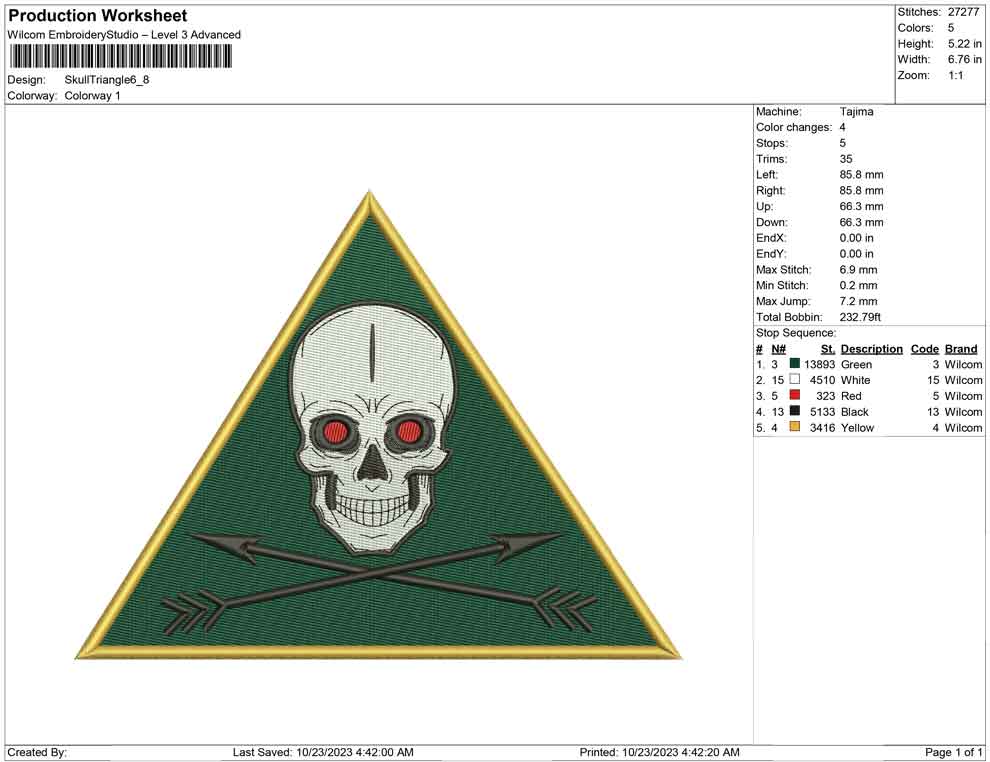
Task: Click the Colors value '5' in header
Action: tap(951, 28)
